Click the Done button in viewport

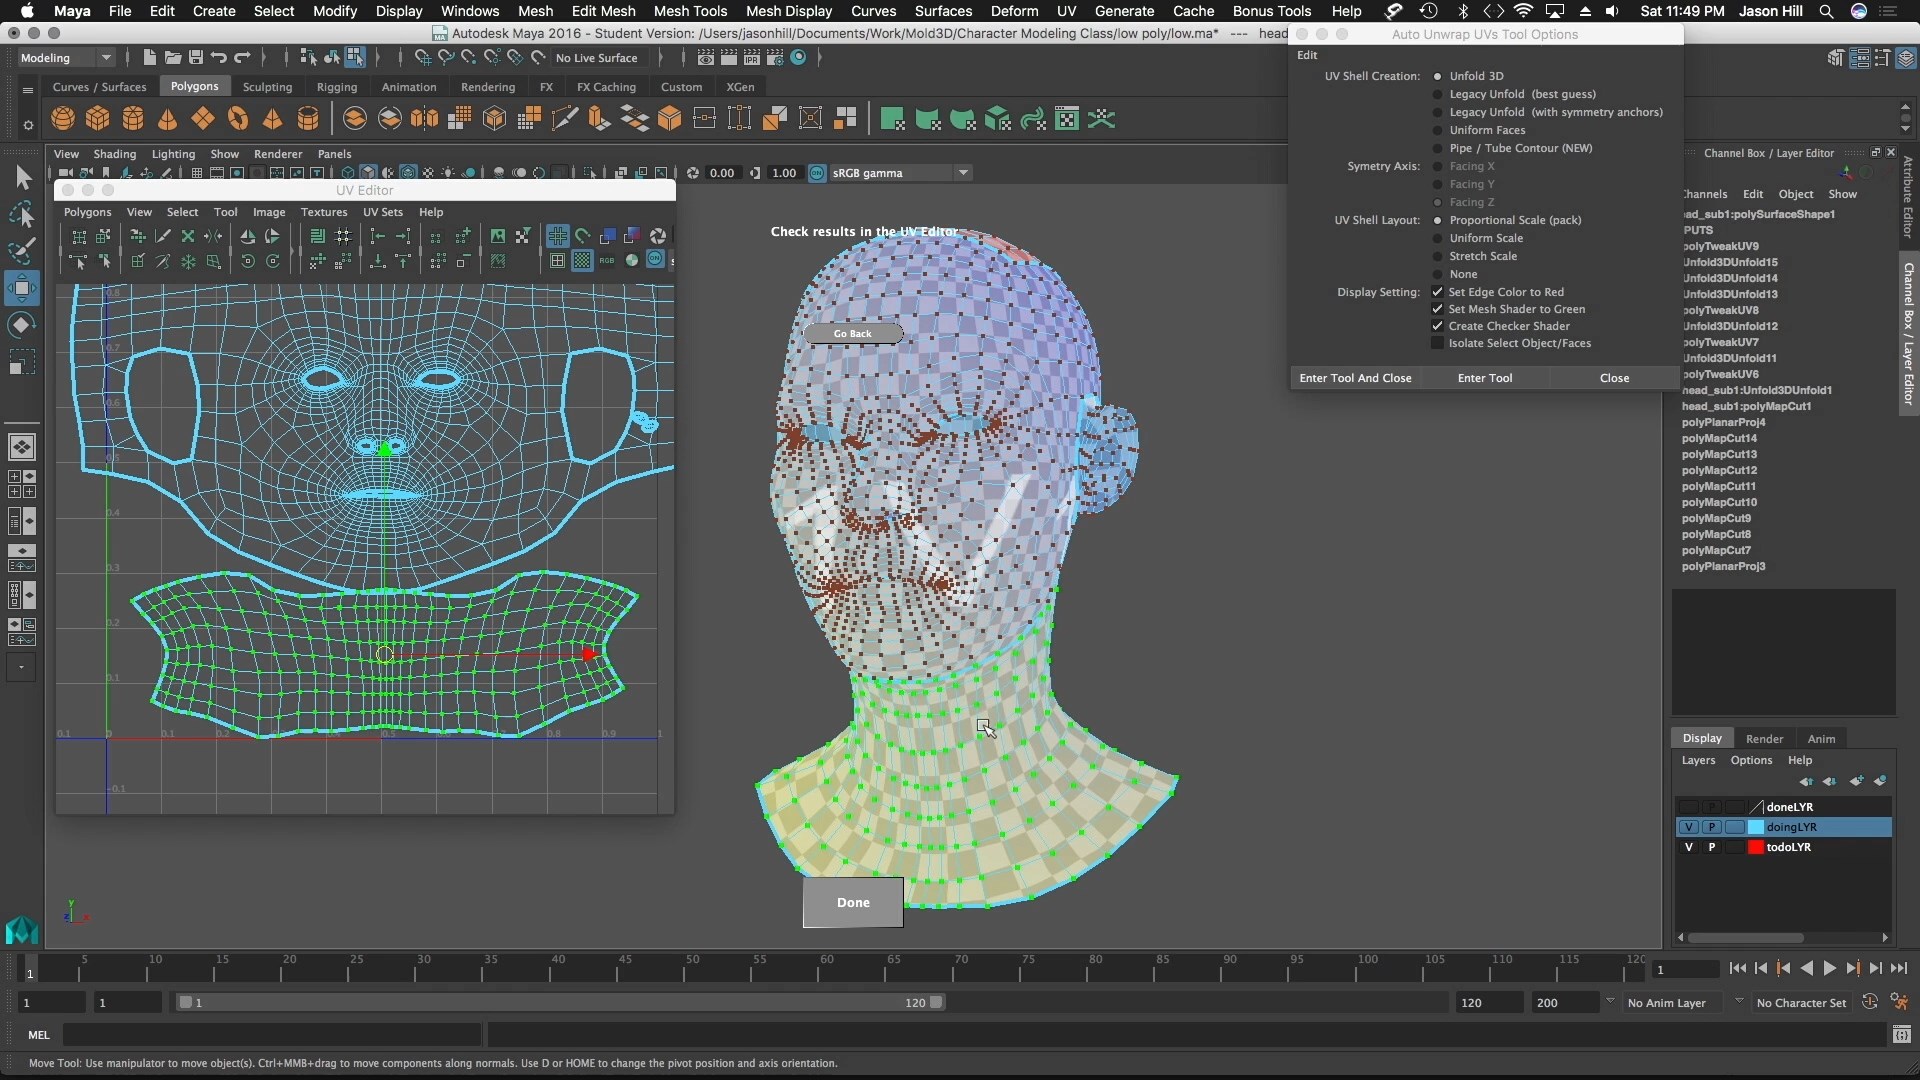(853, 902)
